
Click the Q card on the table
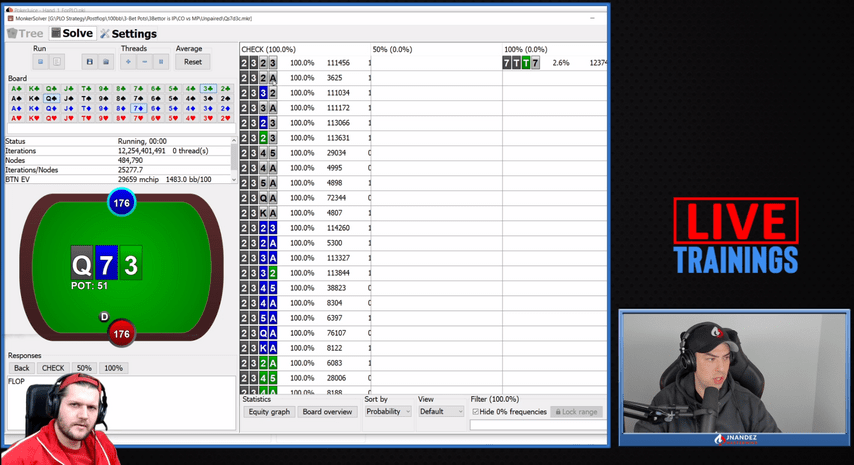82,262
